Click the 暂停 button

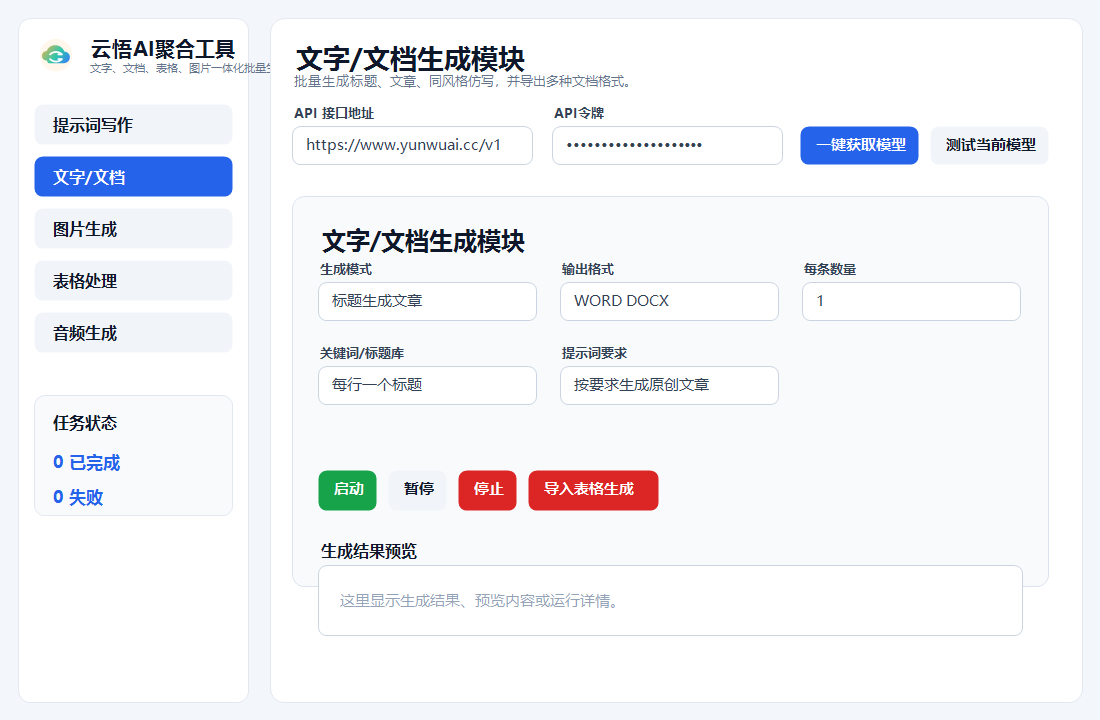pyautogui.click(x=418, y=490)
